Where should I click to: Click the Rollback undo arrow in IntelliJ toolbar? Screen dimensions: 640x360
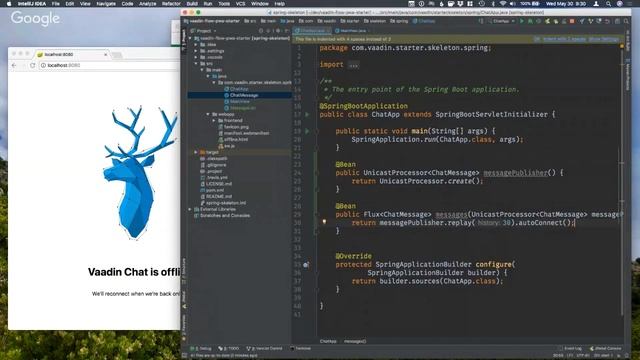pyautogui.click(x=608, y=21)
